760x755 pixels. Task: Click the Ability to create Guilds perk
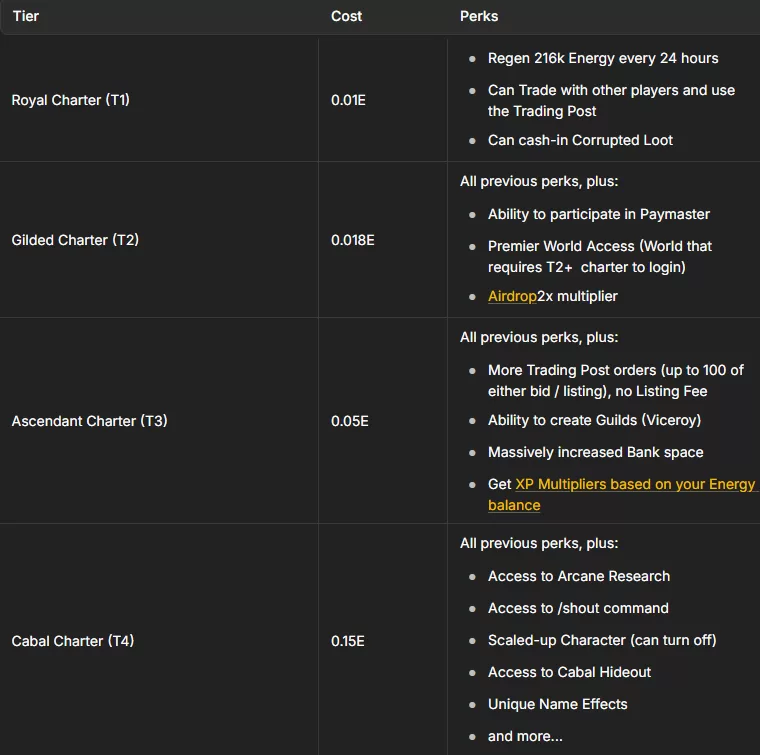coord(594,420)
